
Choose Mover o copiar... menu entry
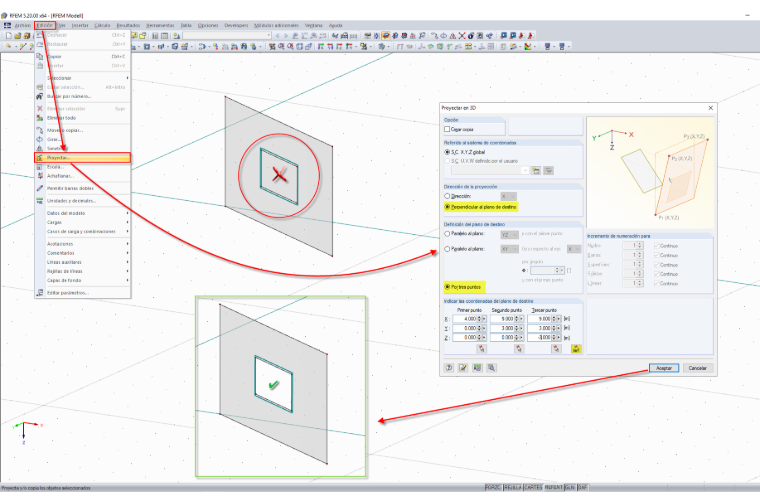(x=82, y=130)
